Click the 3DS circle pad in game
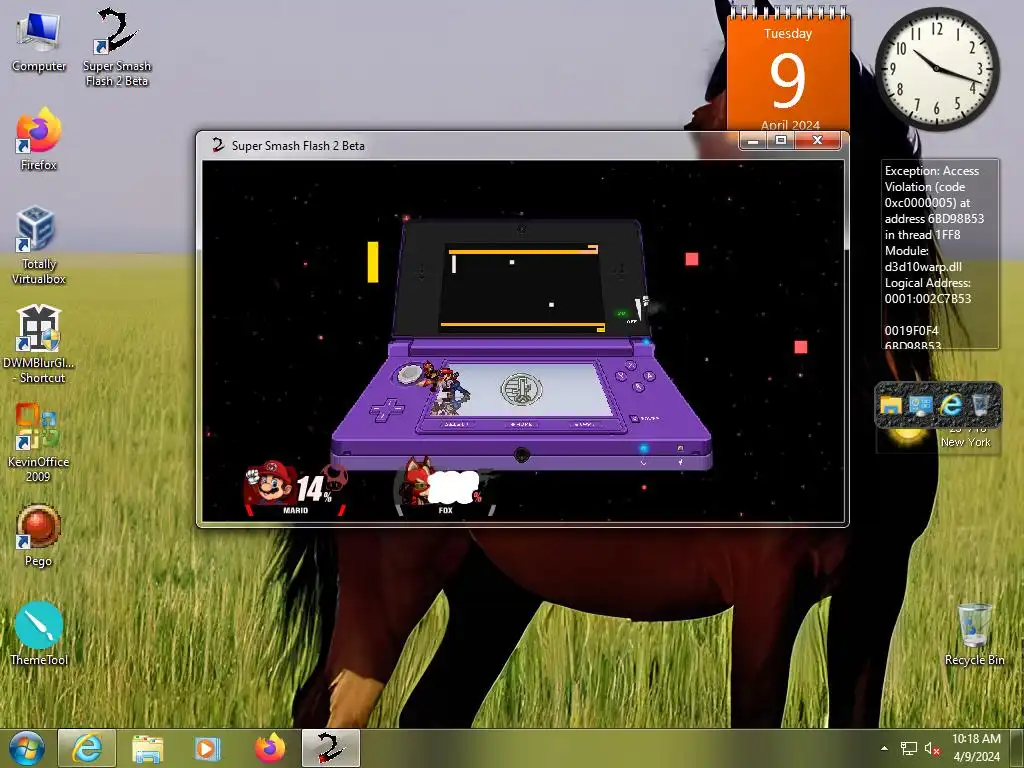 tap(410, 374)
